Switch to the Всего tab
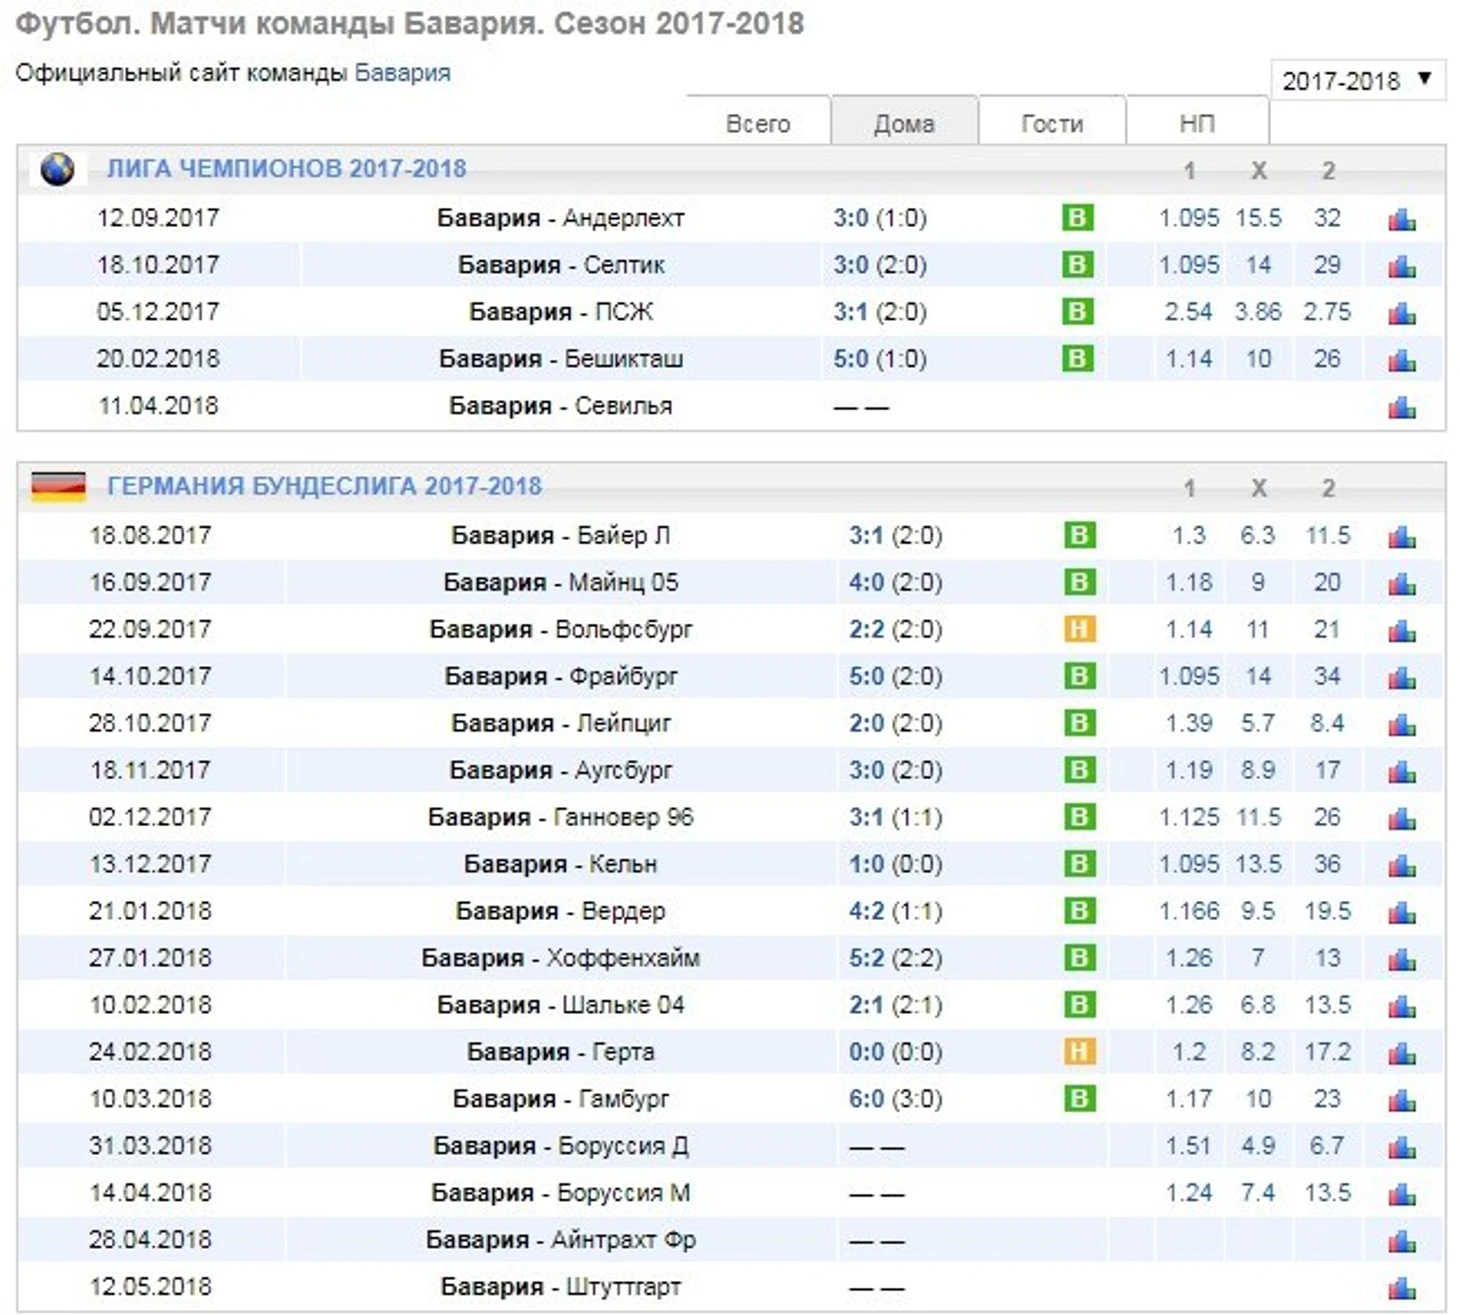The image size is (1460, 1315). tap(757, 123)
